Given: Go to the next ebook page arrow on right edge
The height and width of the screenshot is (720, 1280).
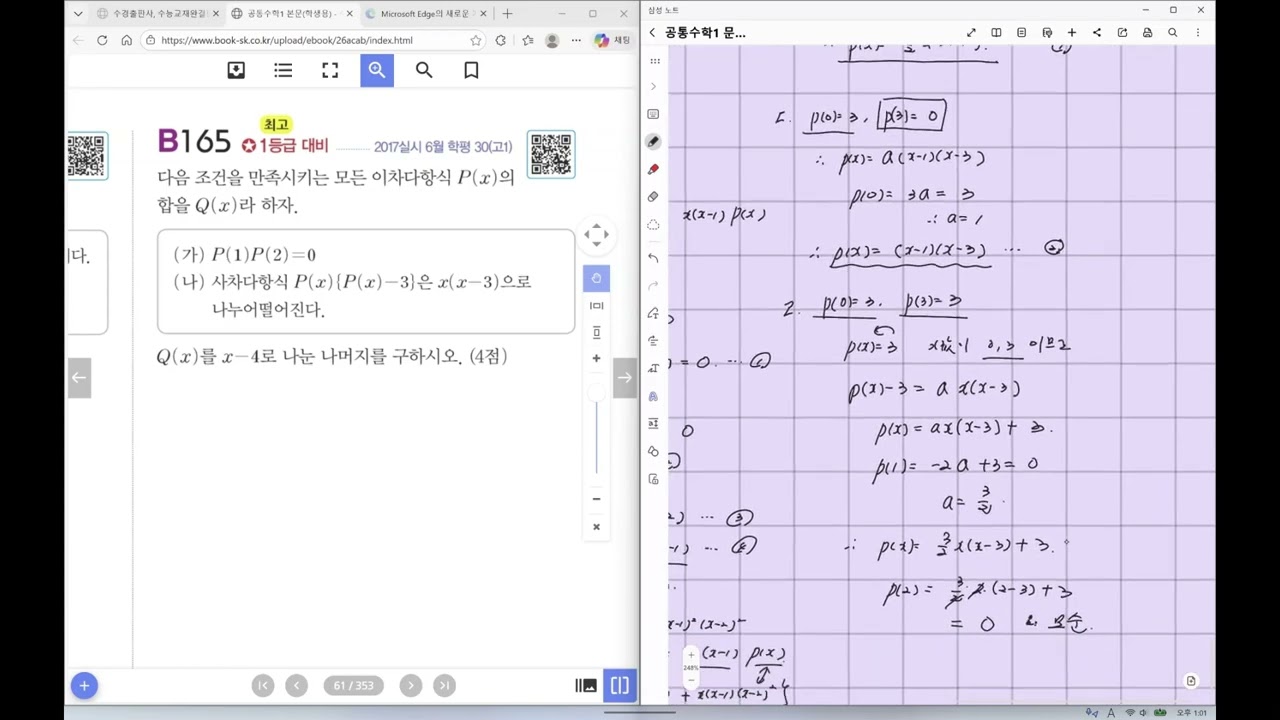Looking at the screenshot, I should click(624, 377).
